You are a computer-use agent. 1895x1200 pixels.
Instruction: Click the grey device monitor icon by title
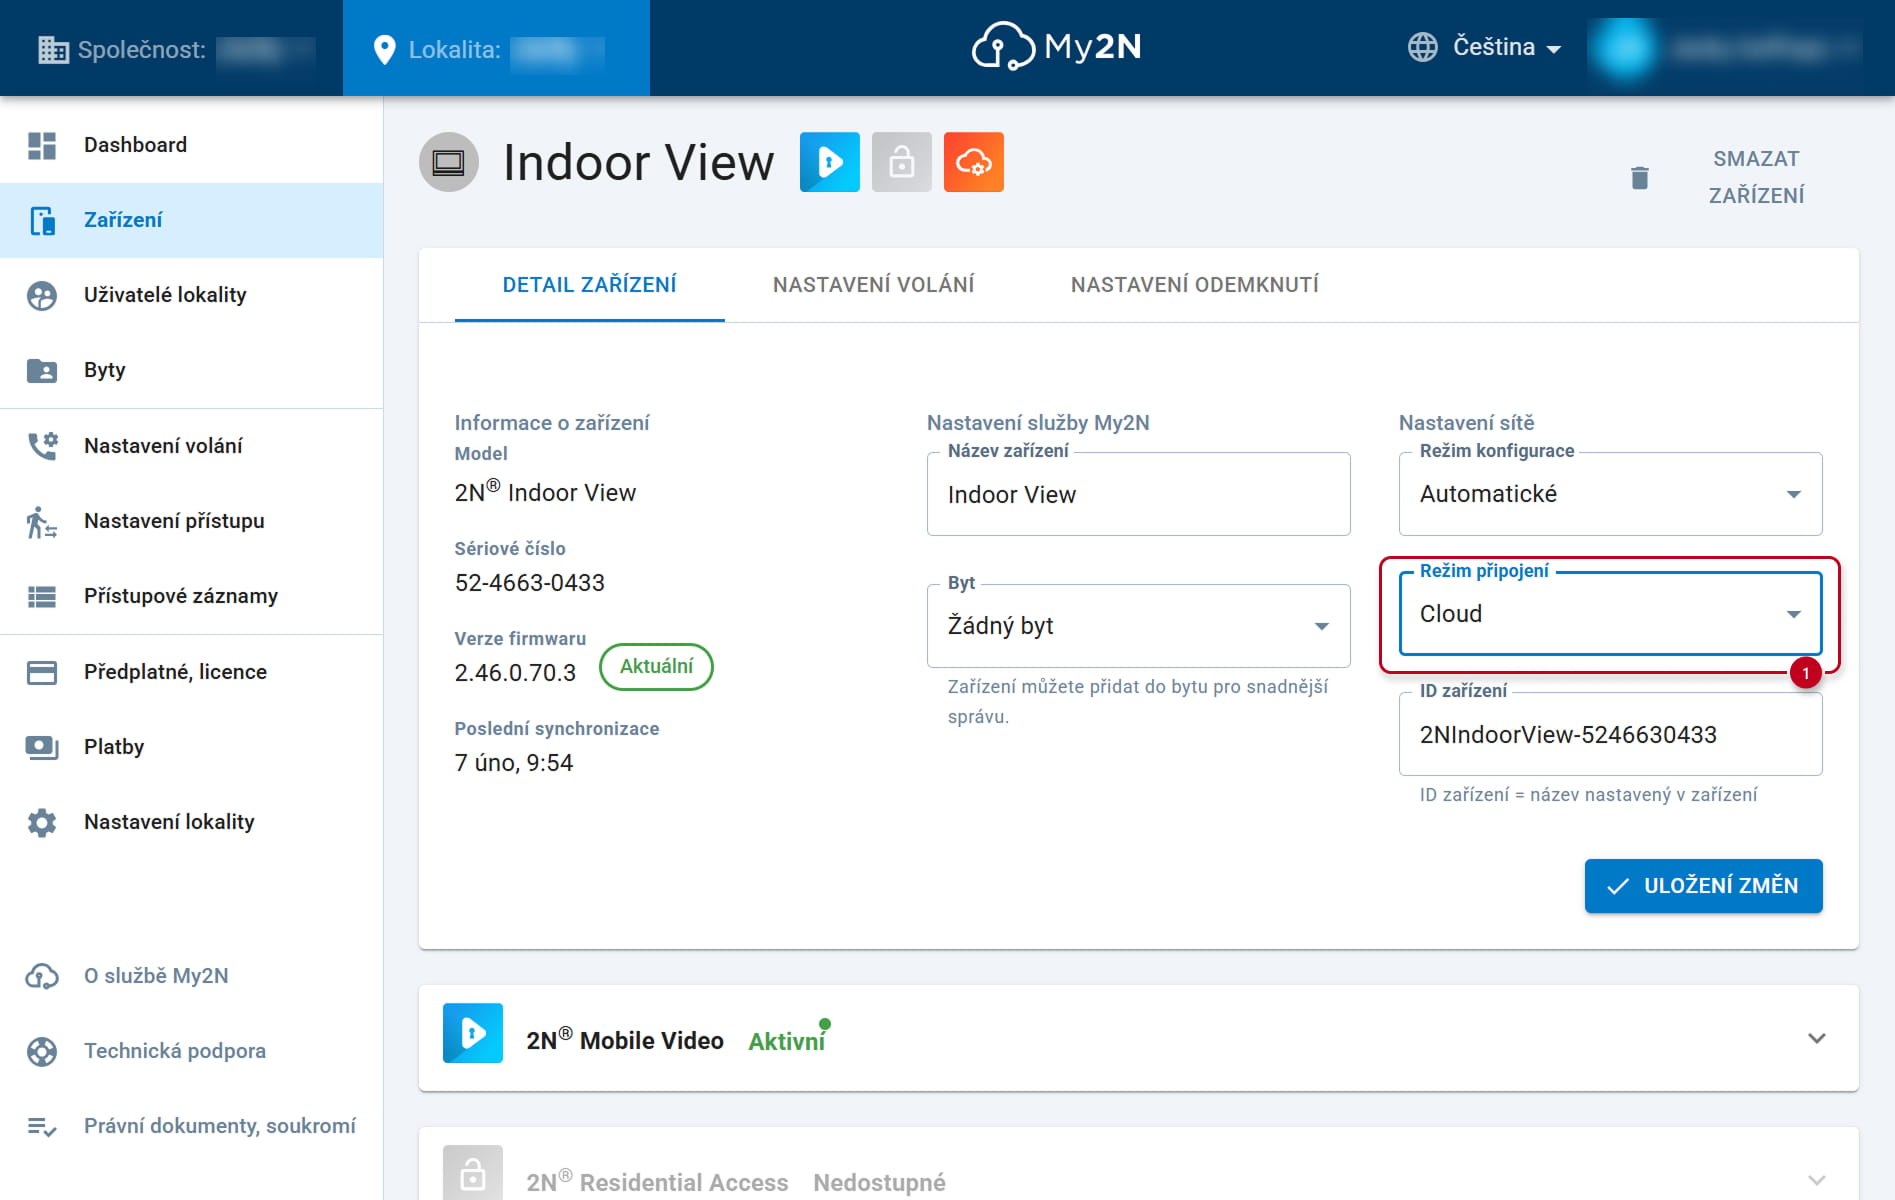point(449,162)
